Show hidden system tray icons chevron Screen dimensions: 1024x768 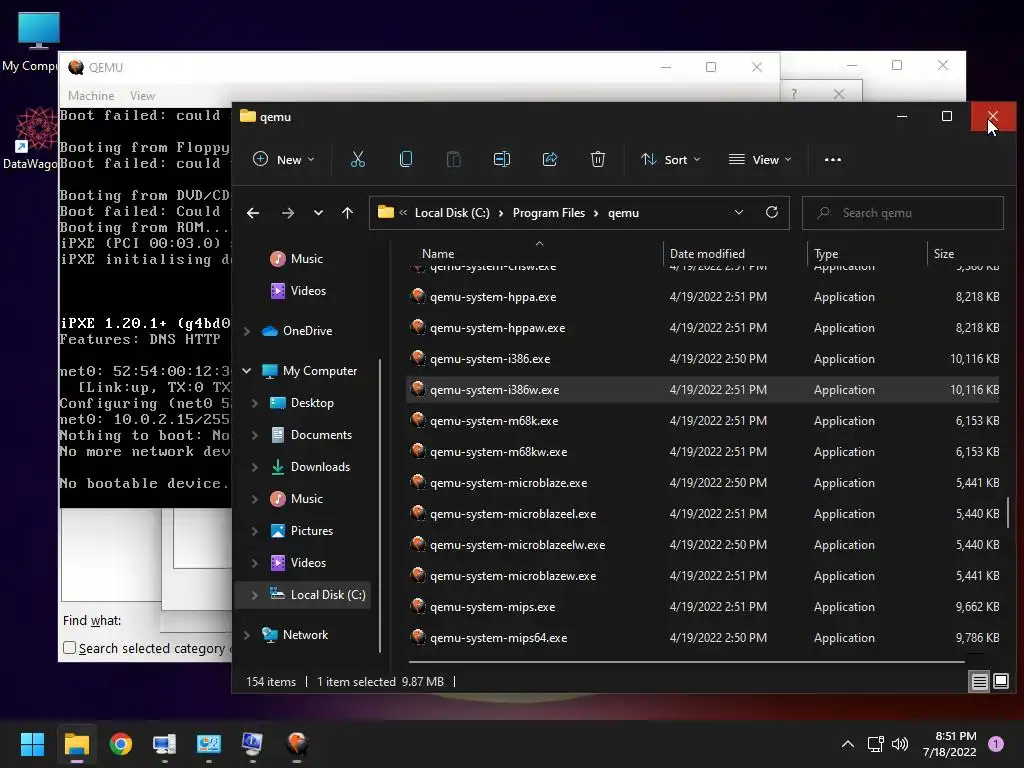point(848,744)
